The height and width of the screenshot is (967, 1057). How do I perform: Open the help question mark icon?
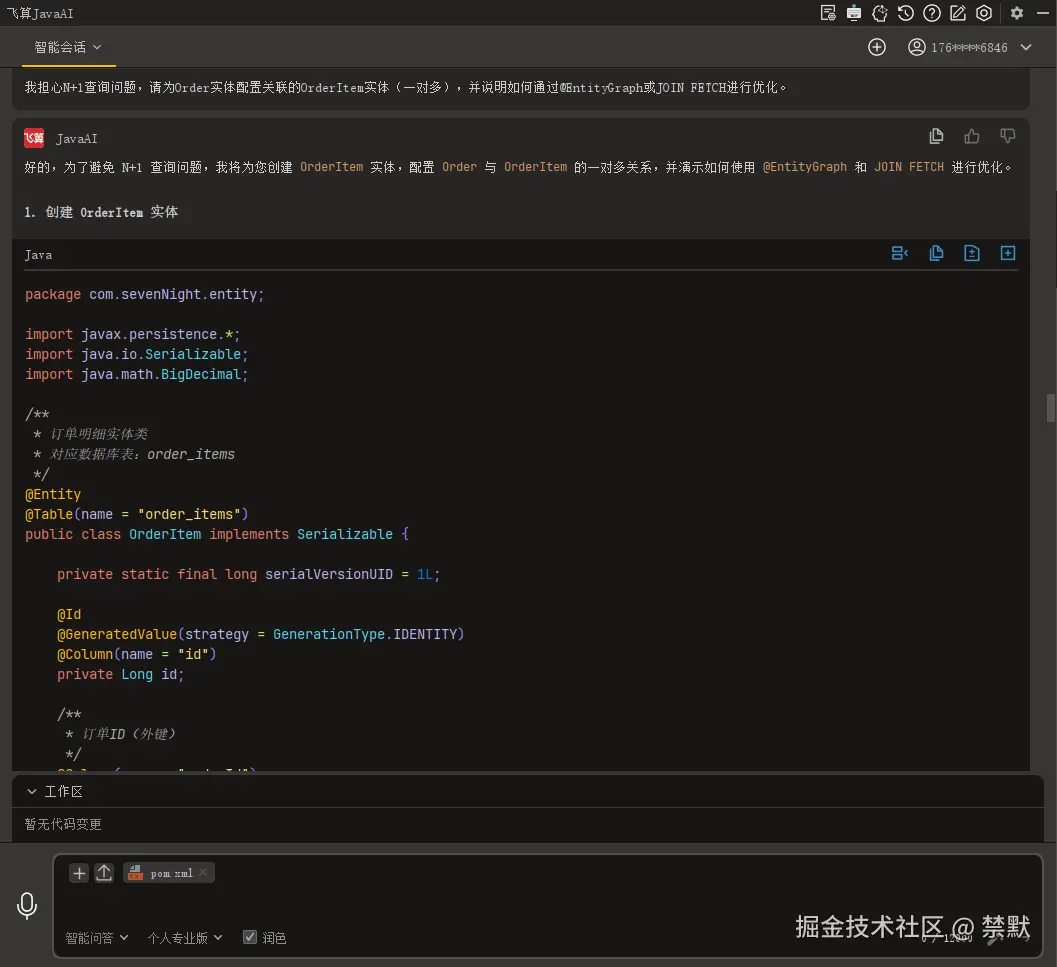[932, 13]
